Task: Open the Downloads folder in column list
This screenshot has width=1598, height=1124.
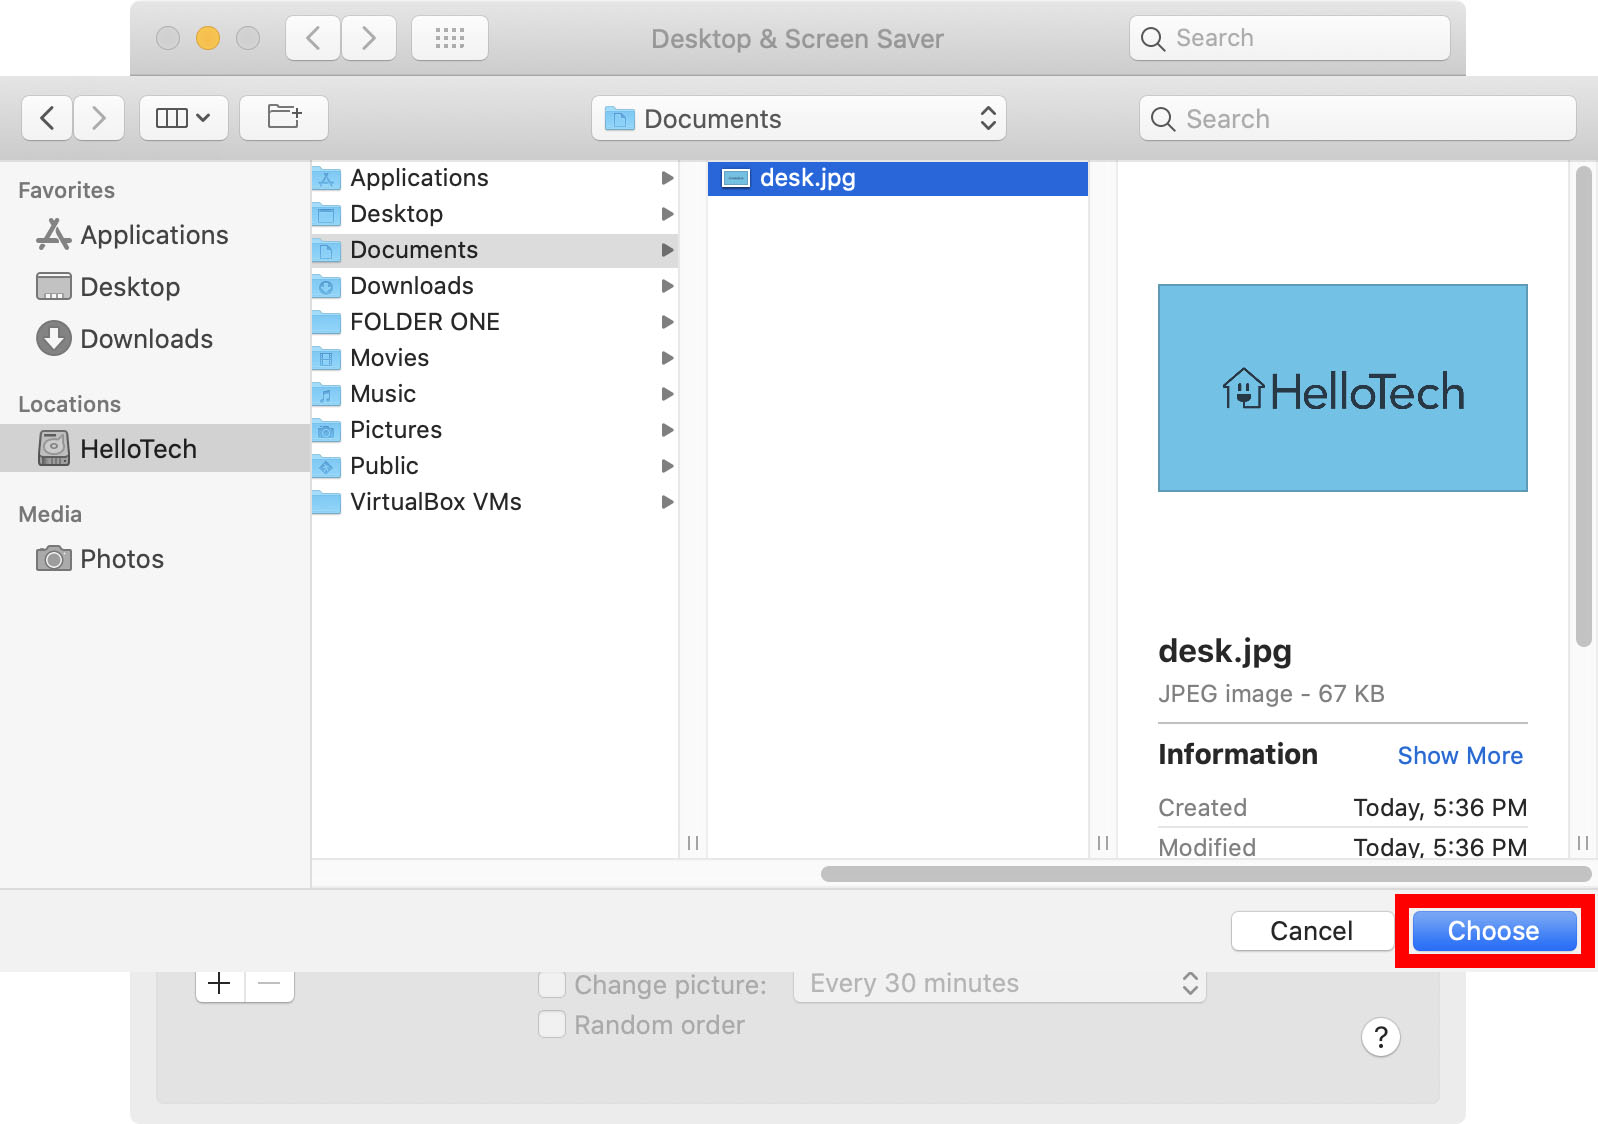Action: 495,286
